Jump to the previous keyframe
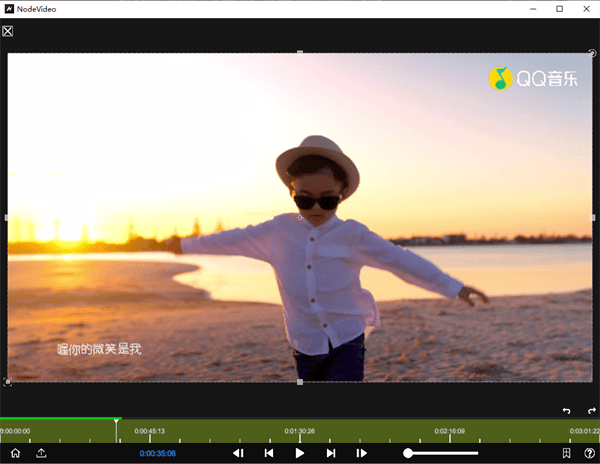Image resolution: width=600 pixels, height=464 pixels. tap(269, 453)
